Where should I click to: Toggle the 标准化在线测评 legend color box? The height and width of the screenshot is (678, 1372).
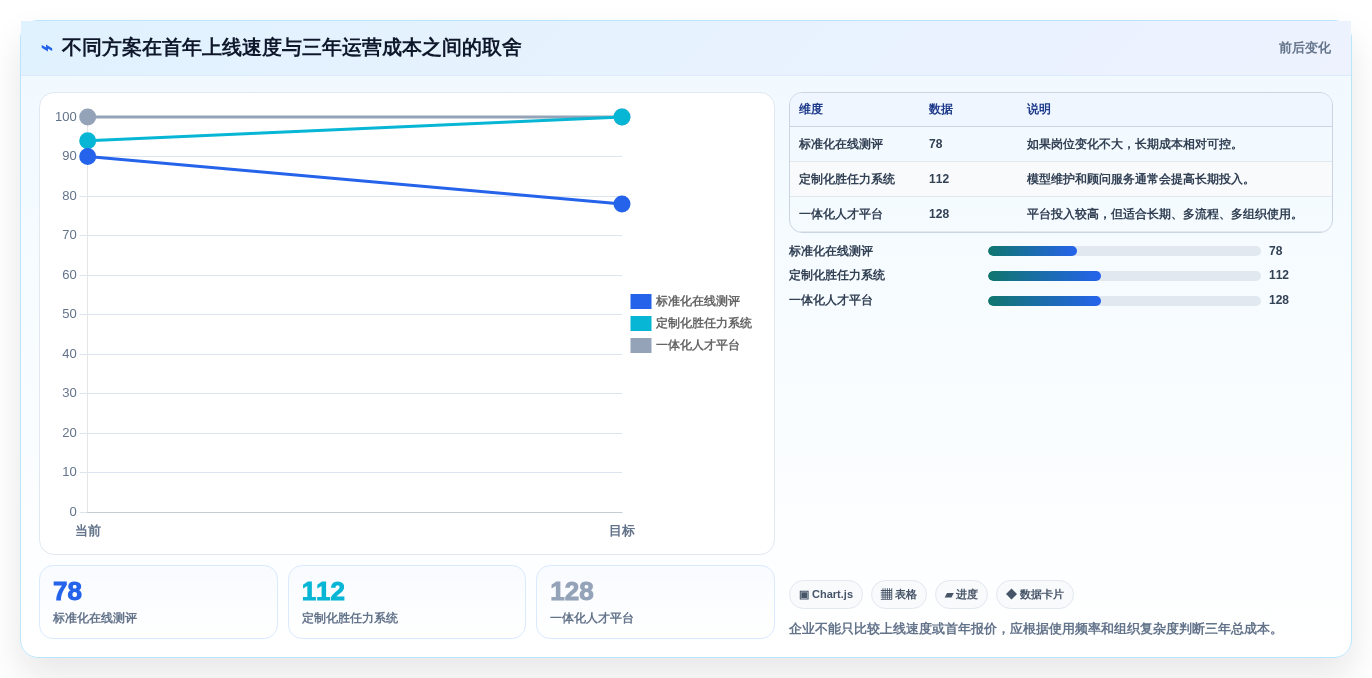tap(641, 301)
